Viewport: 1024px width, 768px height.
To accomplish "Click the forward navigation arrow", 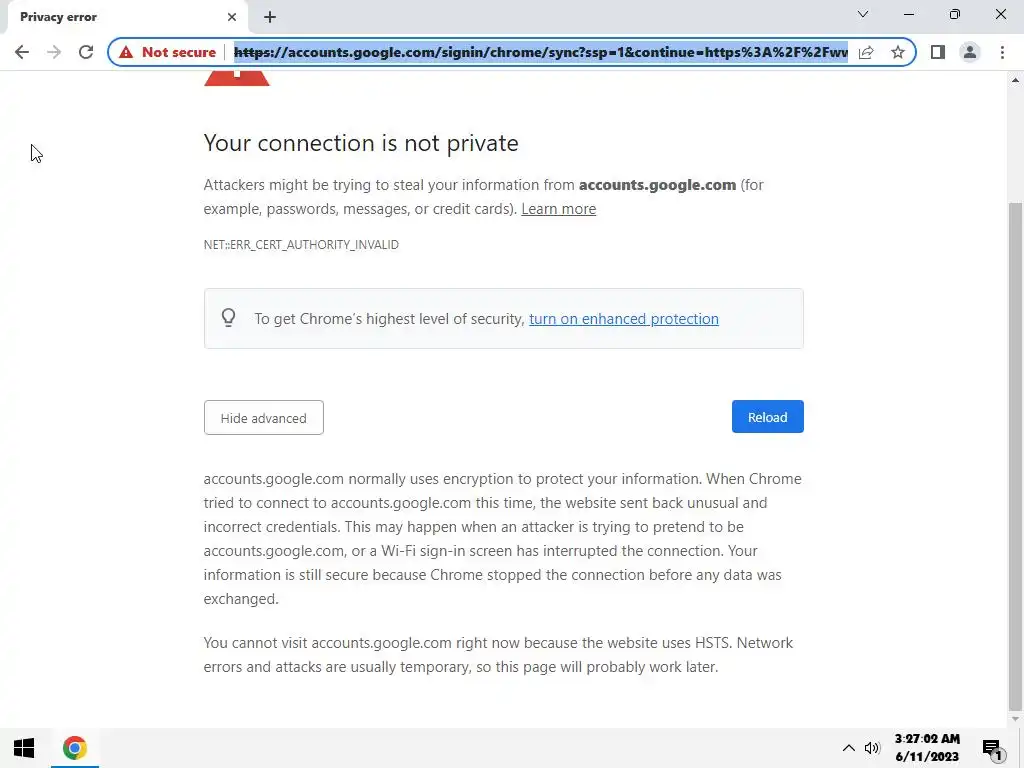I will pyautogui.click(x=54, y=52).
